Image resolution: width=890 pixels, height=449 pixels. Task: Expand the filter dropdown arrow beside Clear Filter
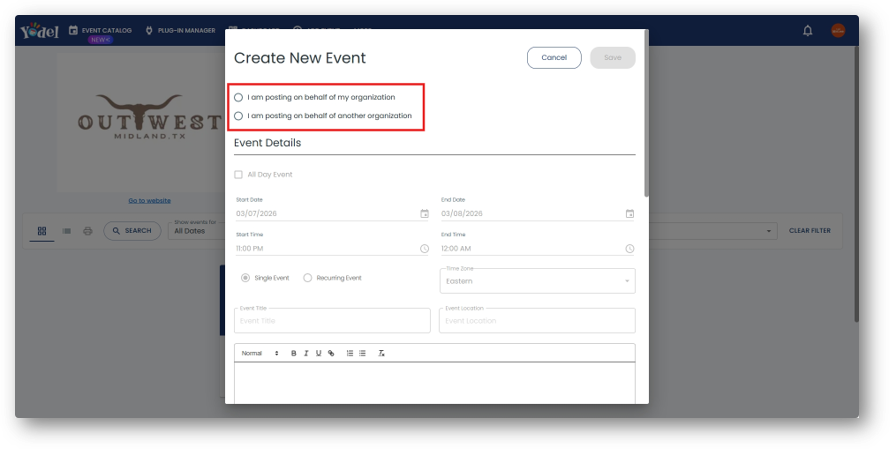(x=769, y=231)
